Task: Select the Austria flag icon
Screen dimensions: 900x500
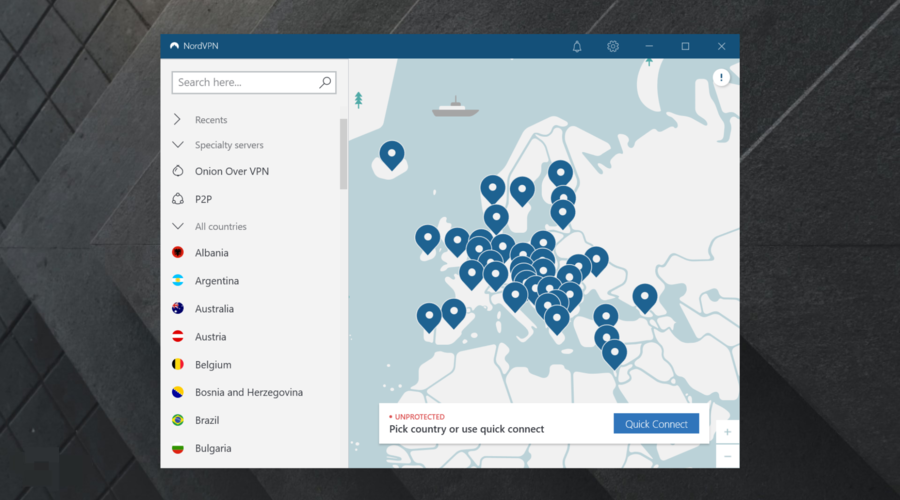Action: pyautogui.click(x=178, y=336)
